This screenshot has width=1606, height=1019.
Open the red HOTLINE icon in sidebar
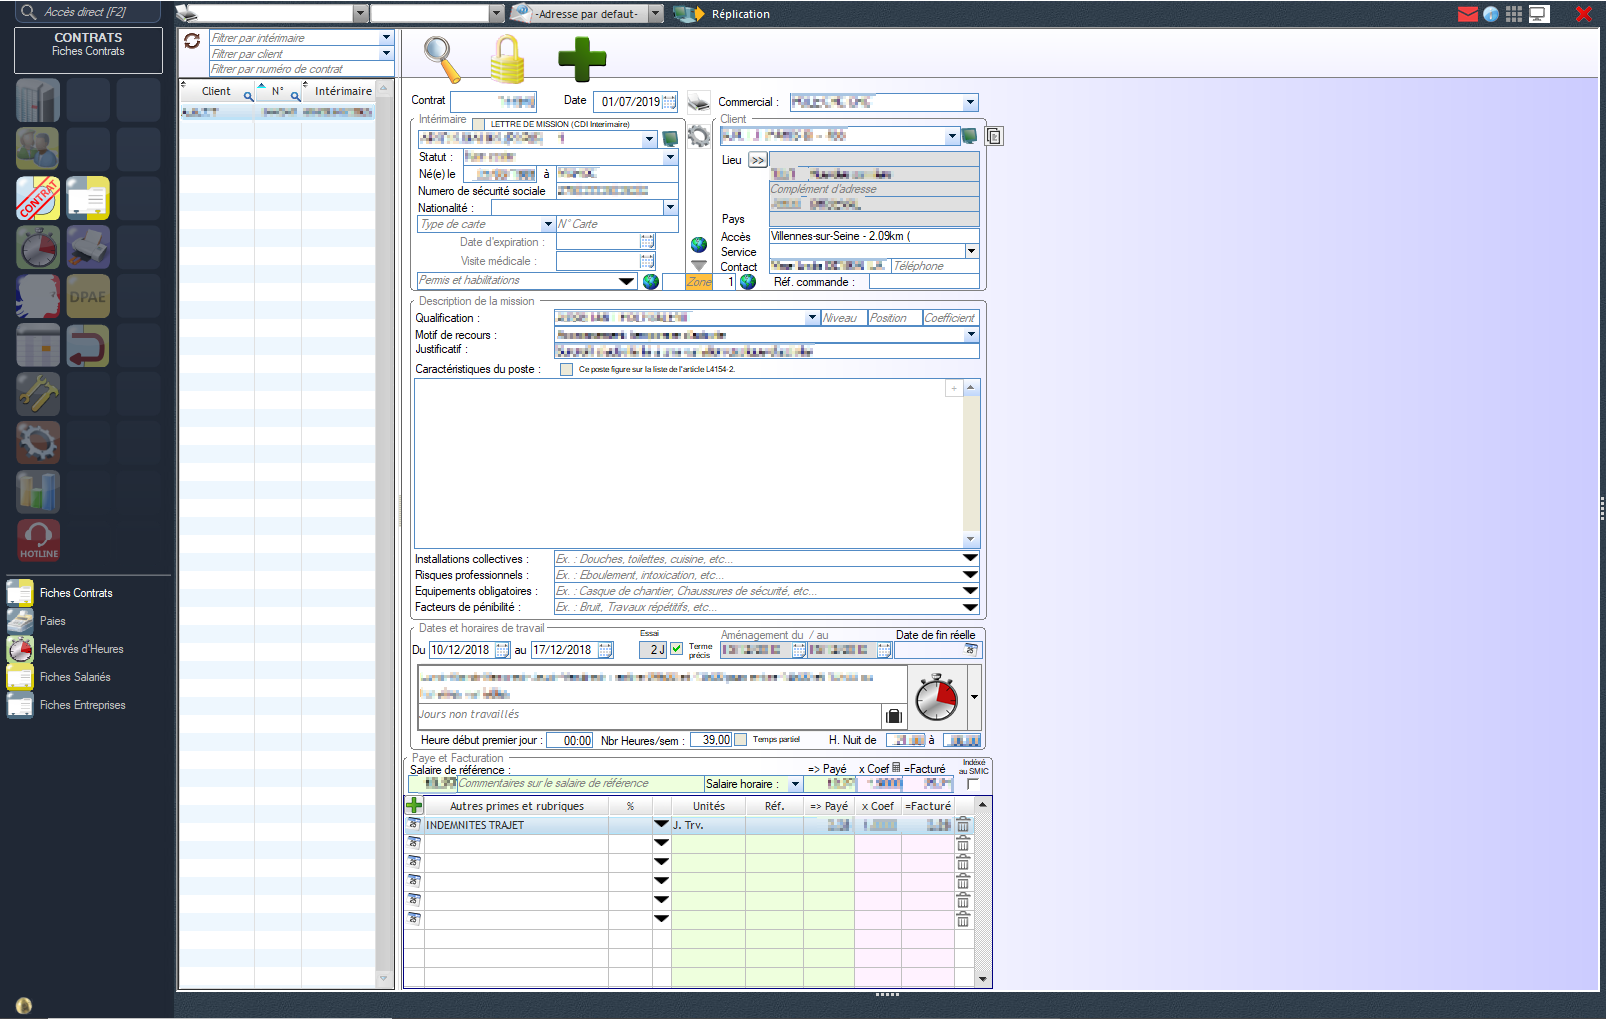[x=38, y=540]
